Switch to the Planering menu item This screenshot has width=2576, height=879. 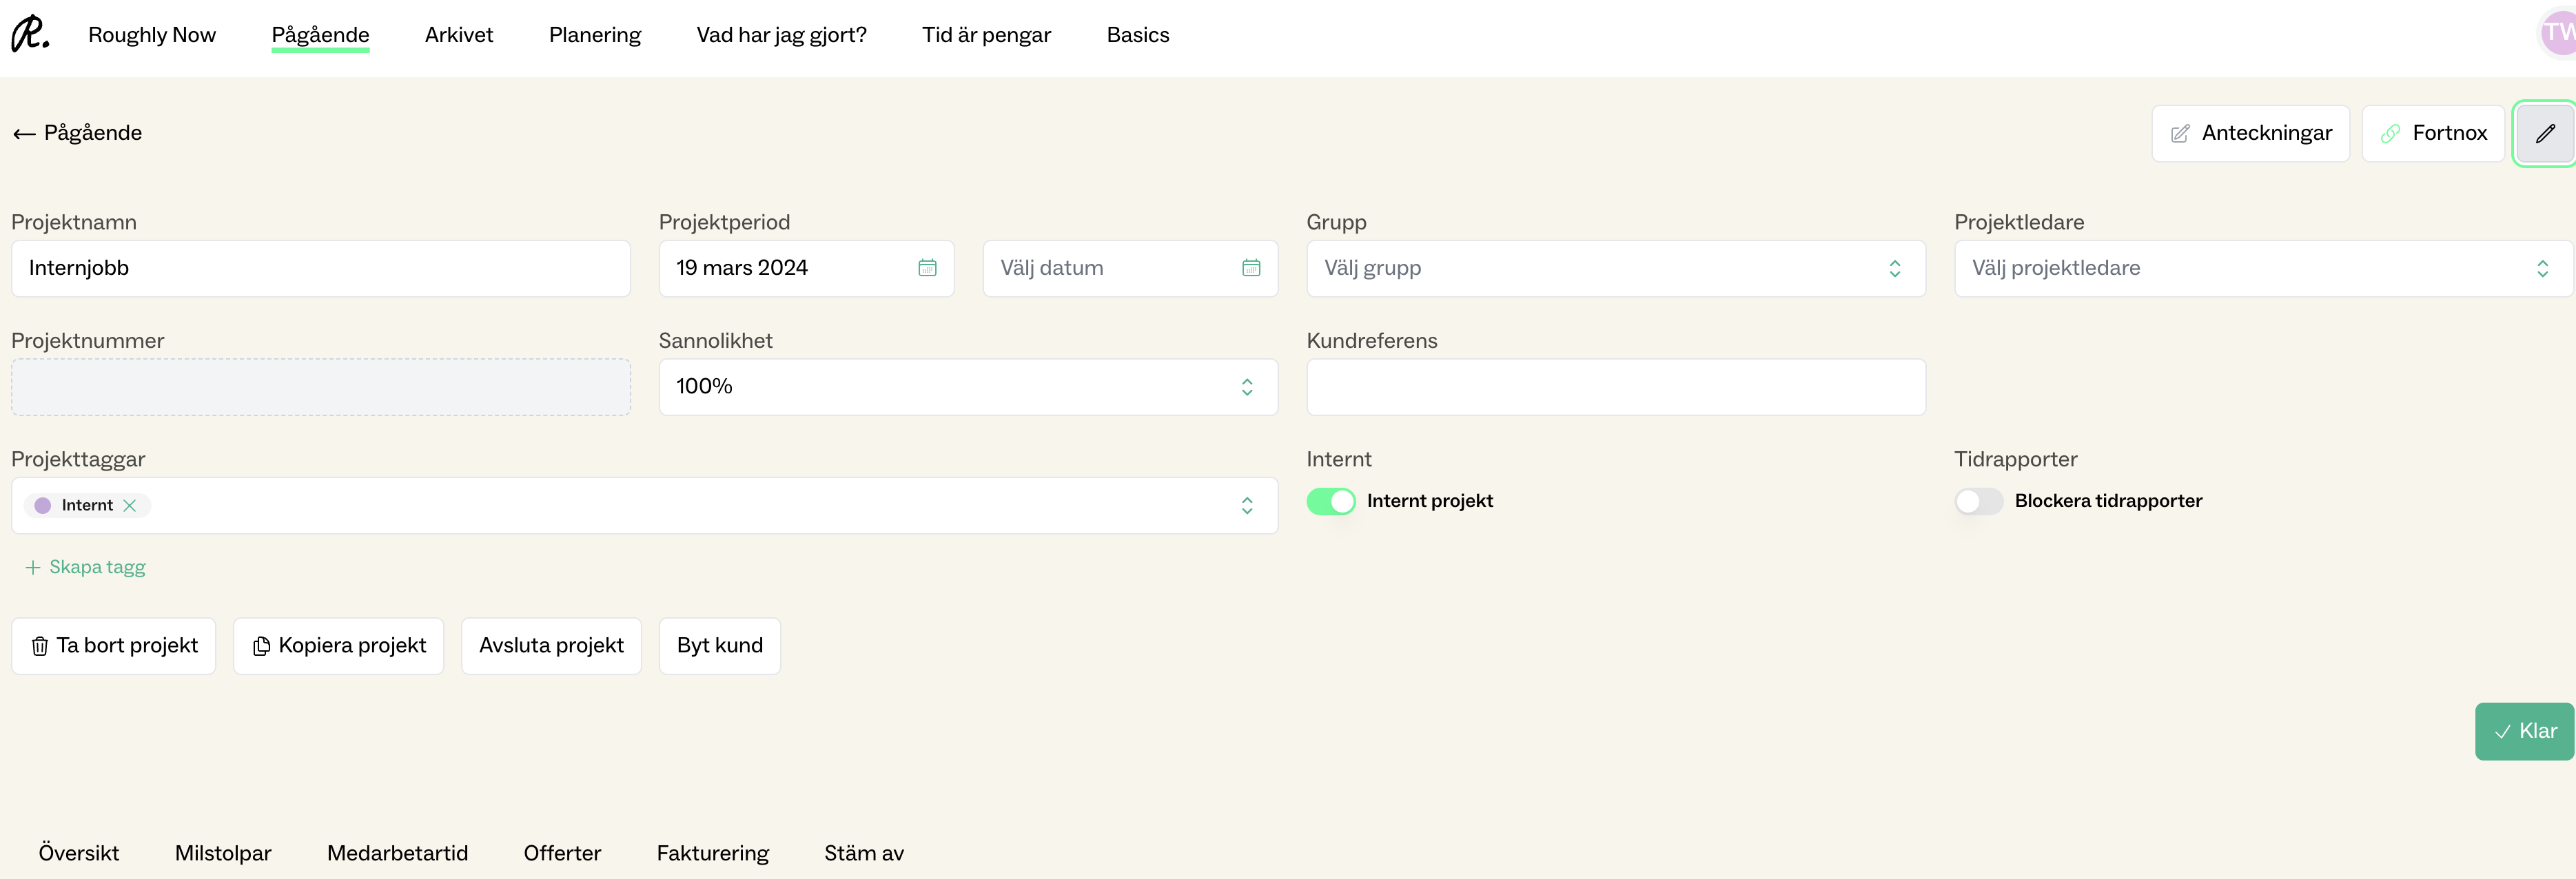[x=594, y=35]
